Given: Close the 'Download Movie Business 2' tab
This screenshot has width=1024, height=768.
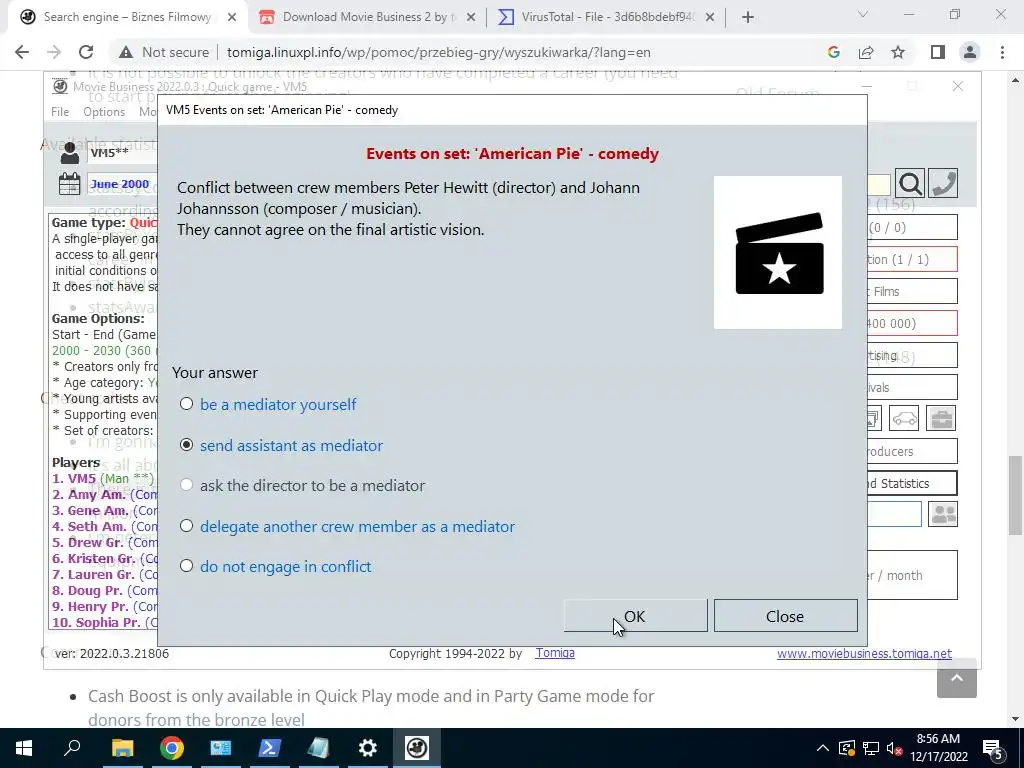Looking at the screenshot, I should click(471, 18).
